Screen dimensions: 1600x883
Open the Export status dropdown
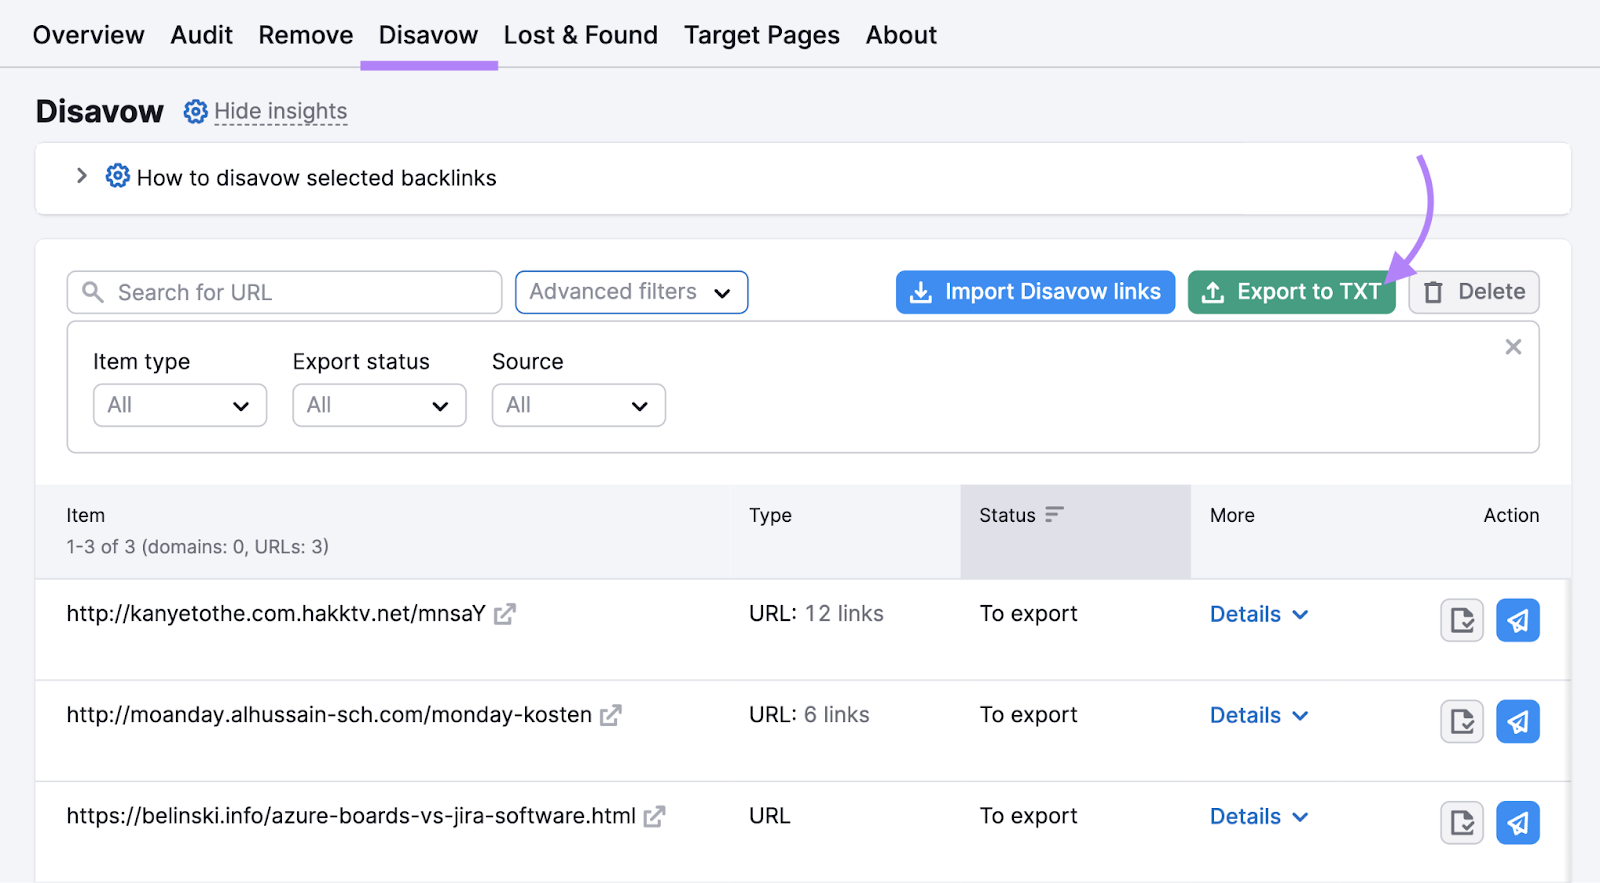tap(379, 405)
